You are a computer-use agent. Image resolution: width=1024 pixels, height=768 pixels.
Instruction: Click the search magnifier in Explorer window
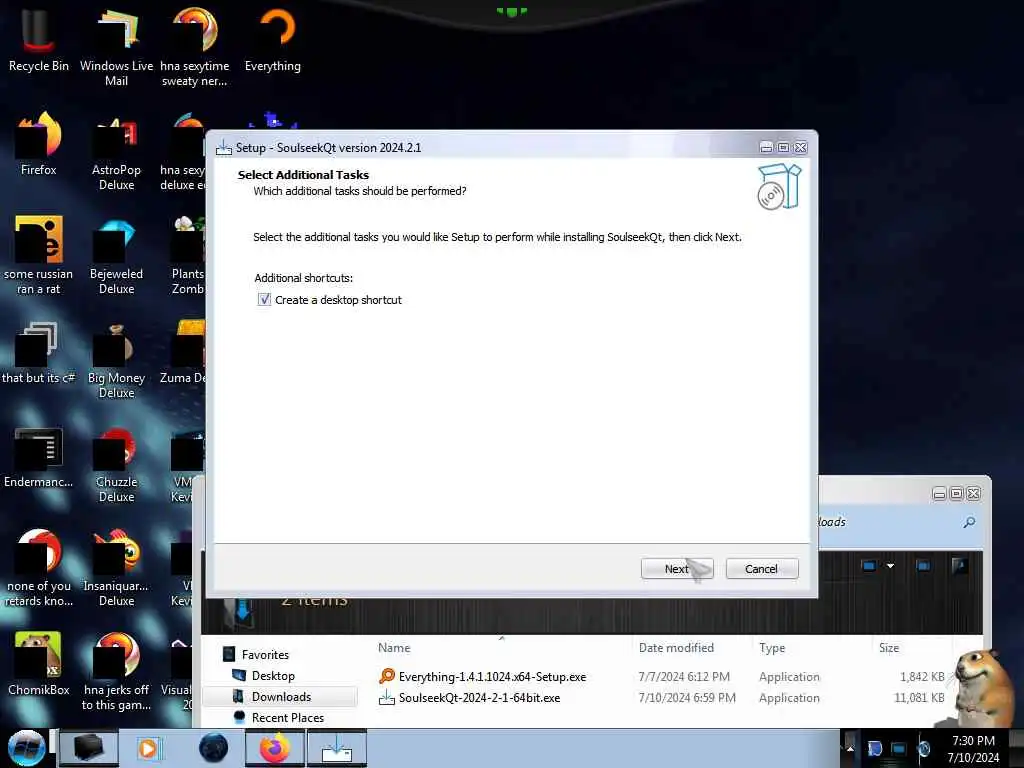[969, 522]
